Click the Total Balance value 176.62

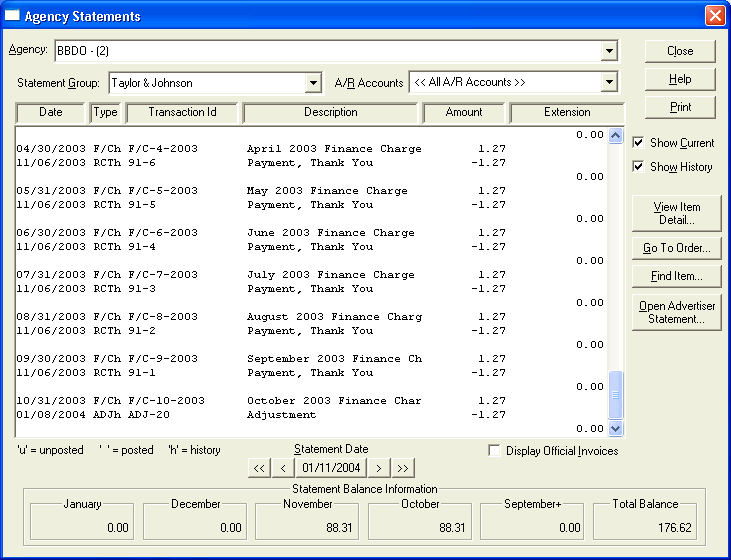[675, 528]
